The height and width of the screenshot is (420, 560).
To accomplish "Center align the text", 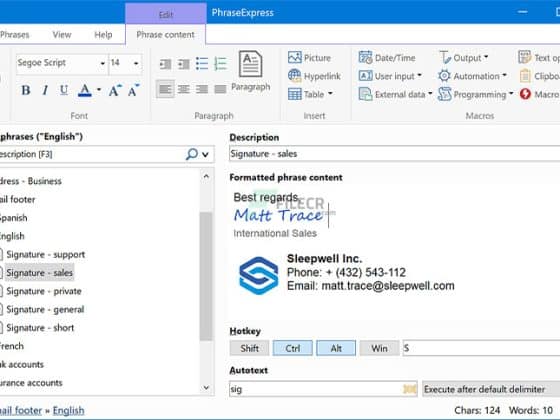I will pyautogui.click(x=184, y=89).
